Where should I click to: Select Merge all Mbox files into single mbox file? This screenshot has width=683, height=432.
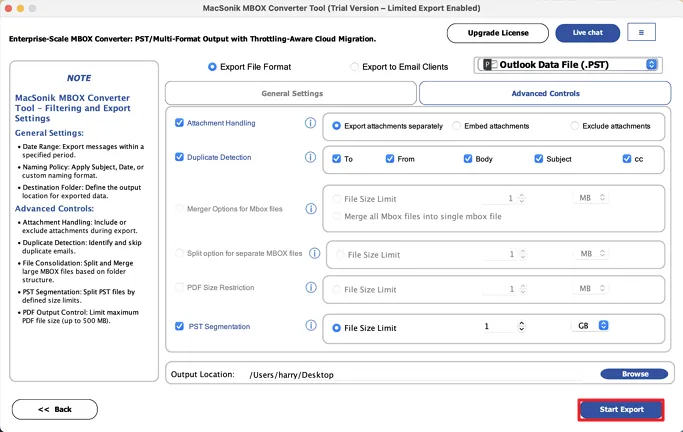(336, 216)
